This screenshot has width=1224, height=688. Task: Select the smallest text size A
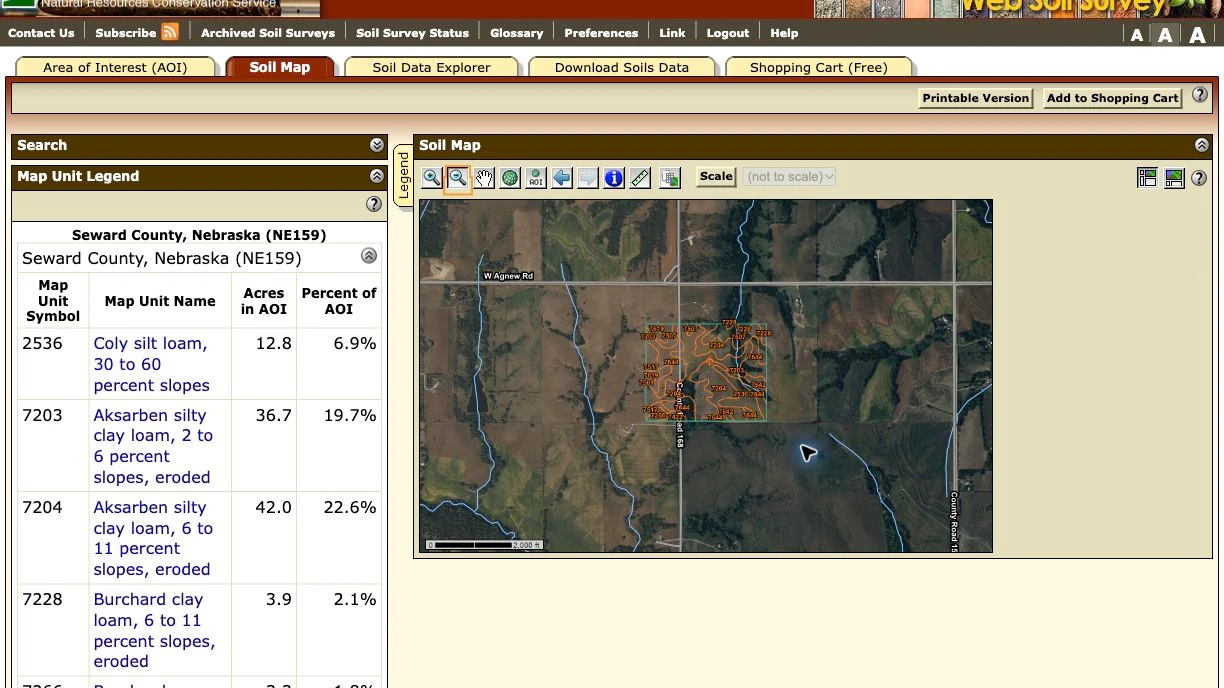tap(1137, 35)
